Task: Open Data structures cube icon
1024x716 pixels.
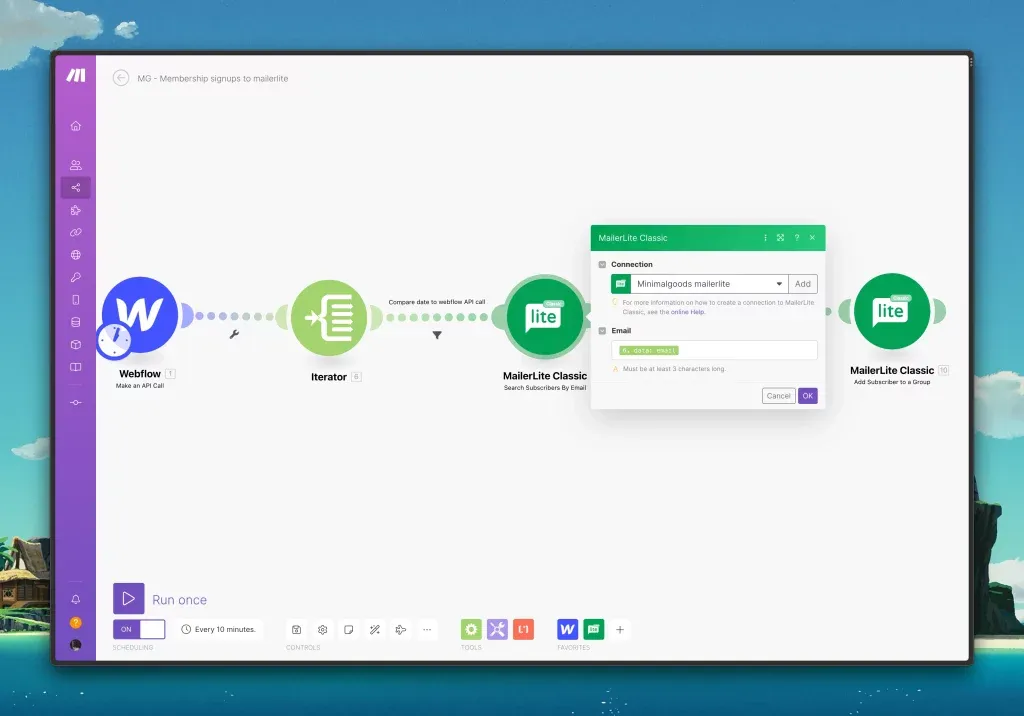Action: [x=76, y=344]
